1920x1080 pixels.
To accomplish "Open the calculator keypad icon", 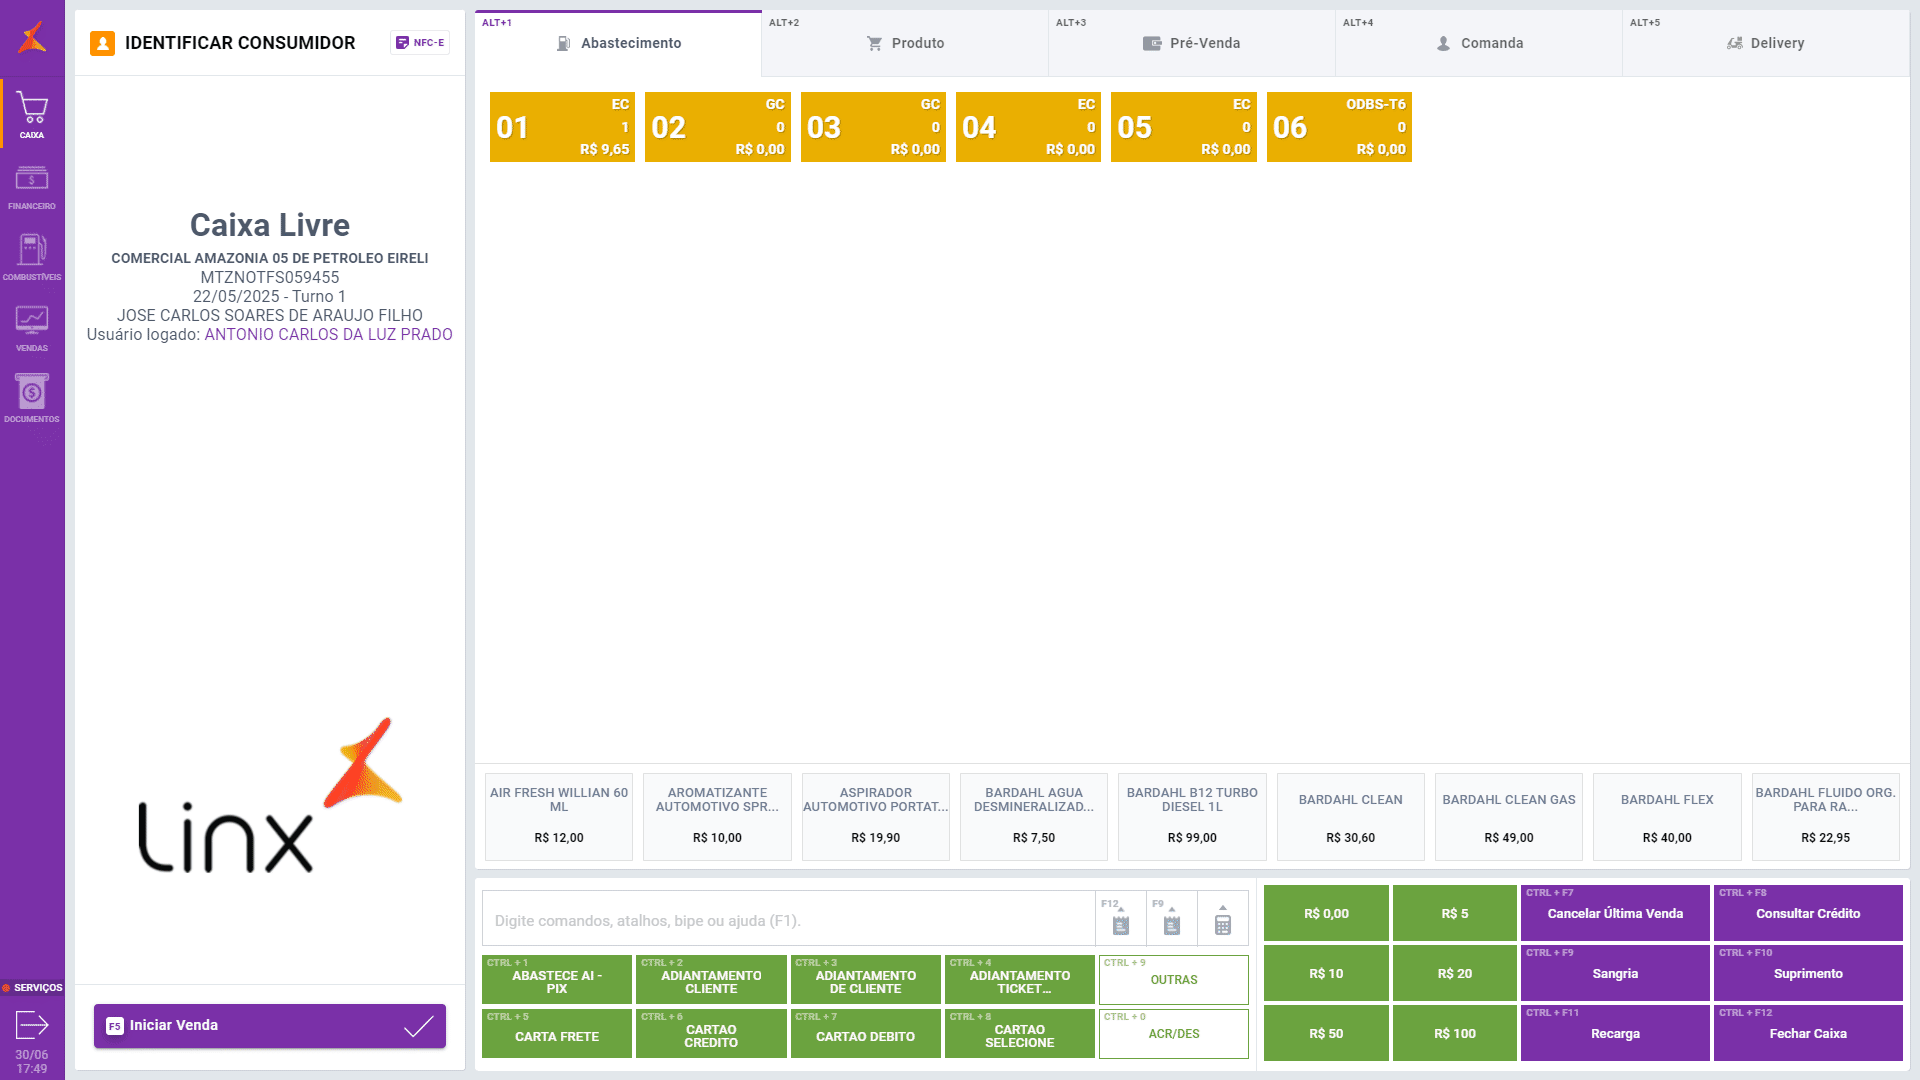I will coord(1222,920).
